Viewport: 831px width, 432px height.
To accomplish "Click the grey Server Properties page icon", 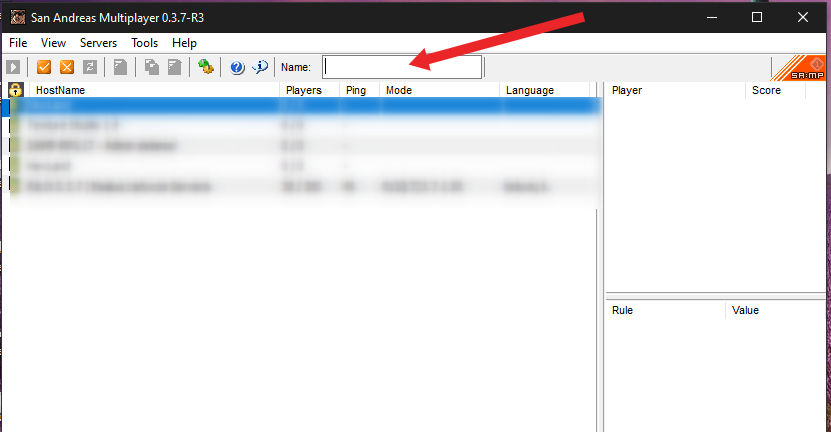I will pyautogui.click(x=174, y=67).
